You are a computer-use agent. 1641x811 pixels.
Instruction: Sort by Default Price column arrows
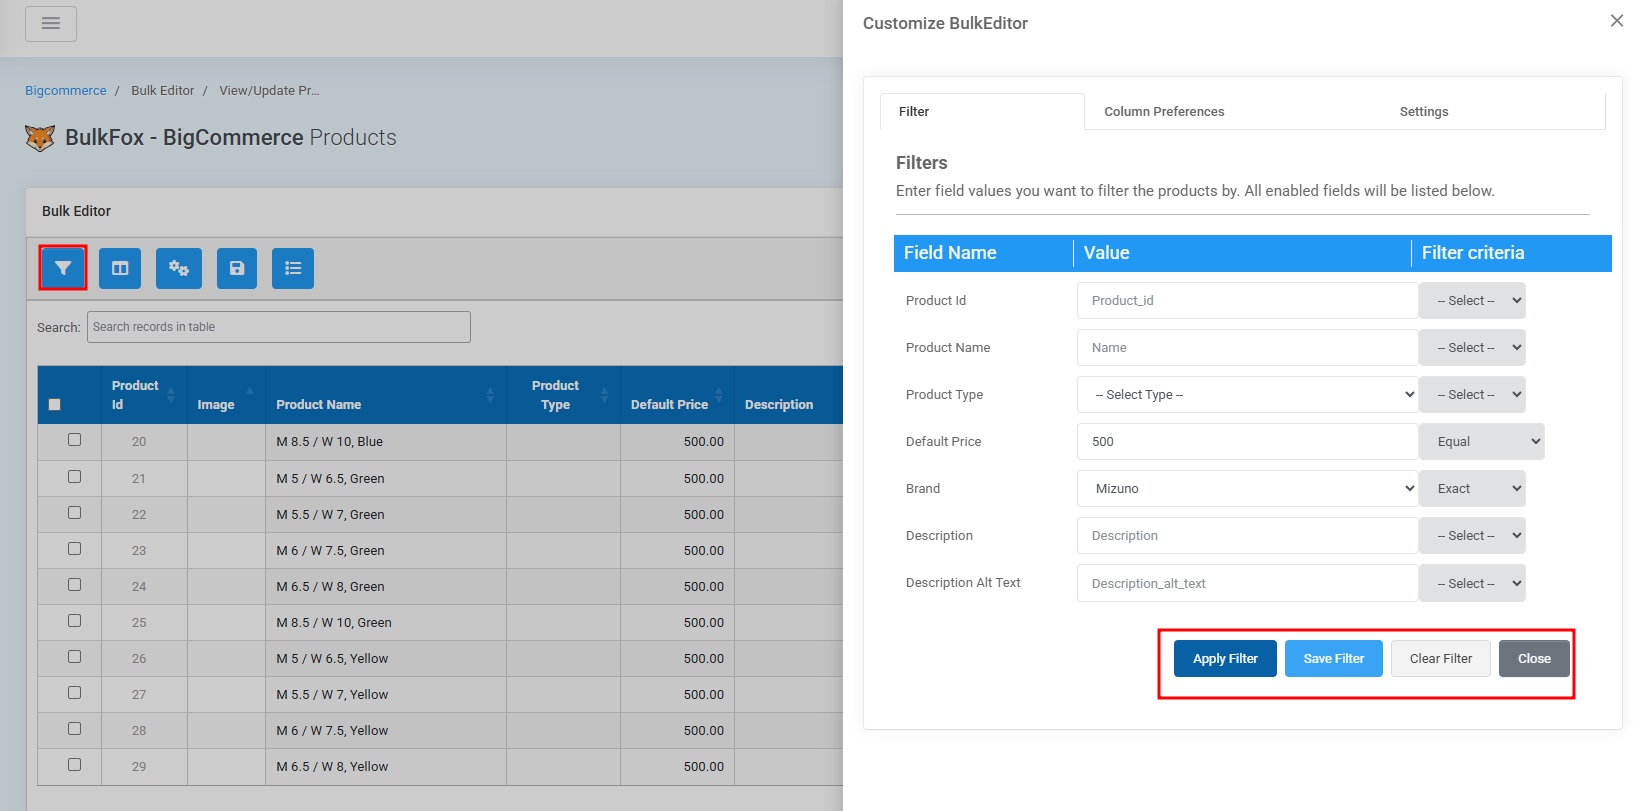click(x=718, y=395)
